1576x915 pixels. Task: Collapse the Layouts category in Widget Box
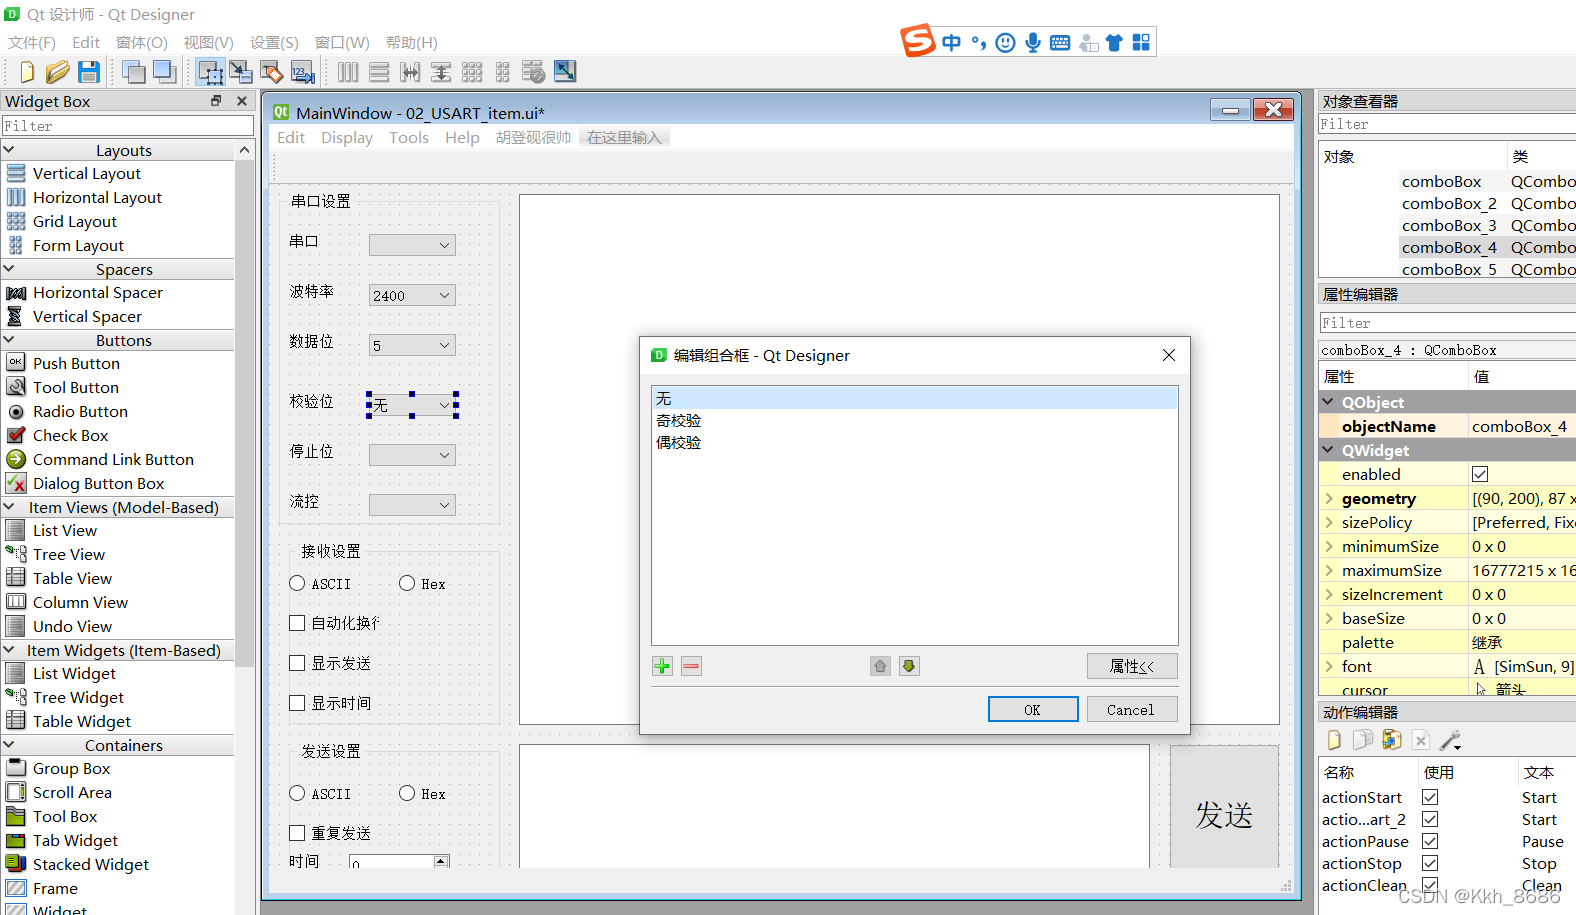[10, 150]
